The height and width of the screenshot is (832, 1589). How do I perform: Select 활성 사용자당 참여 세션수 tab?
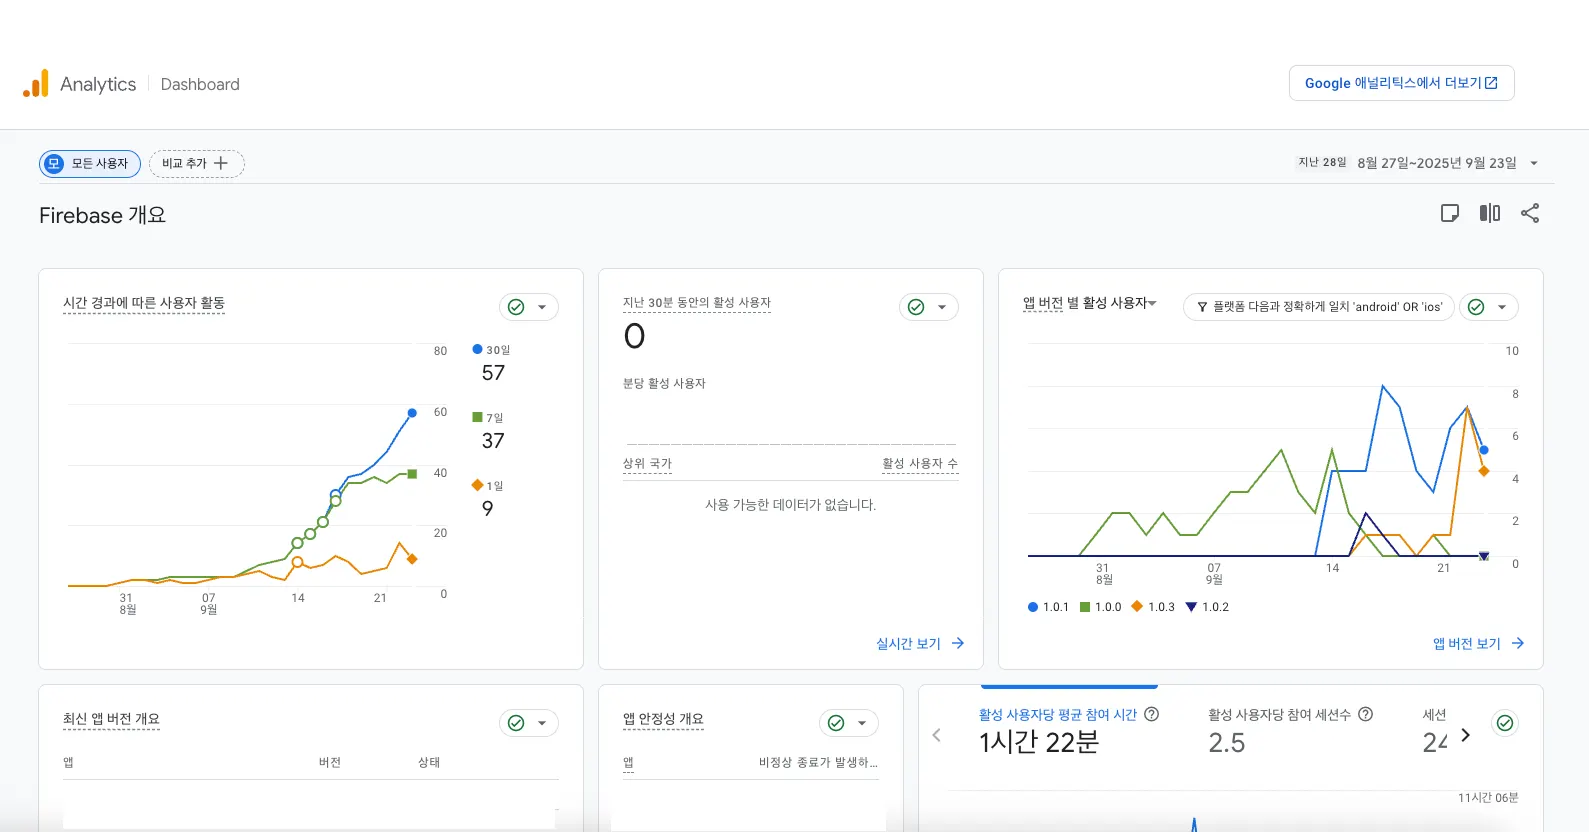(1290, 731)
